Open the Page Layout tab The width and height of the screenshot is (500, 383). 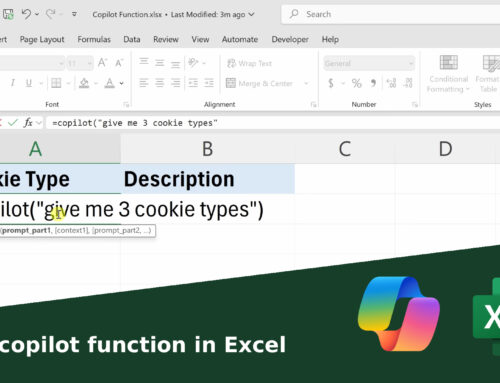coord(42,39)
